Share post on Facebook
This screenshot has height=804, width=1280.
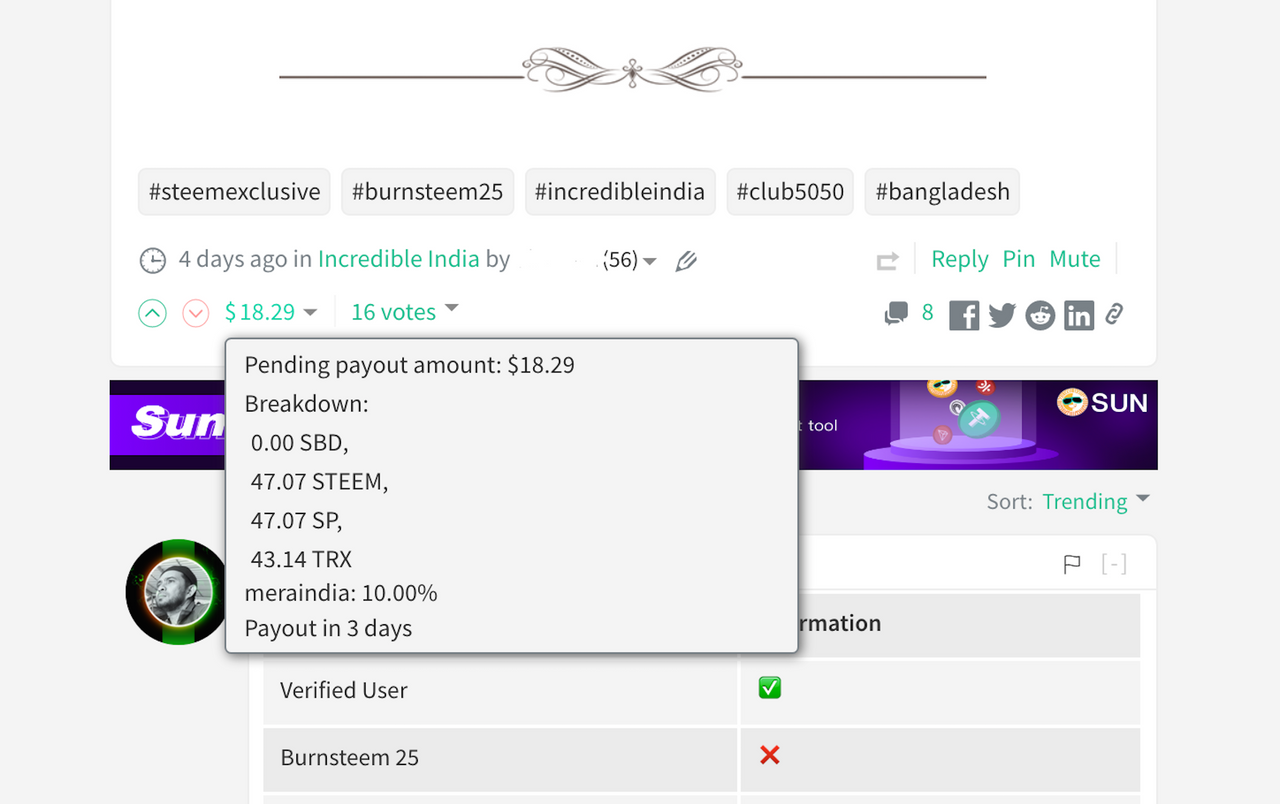click(964, 315)
